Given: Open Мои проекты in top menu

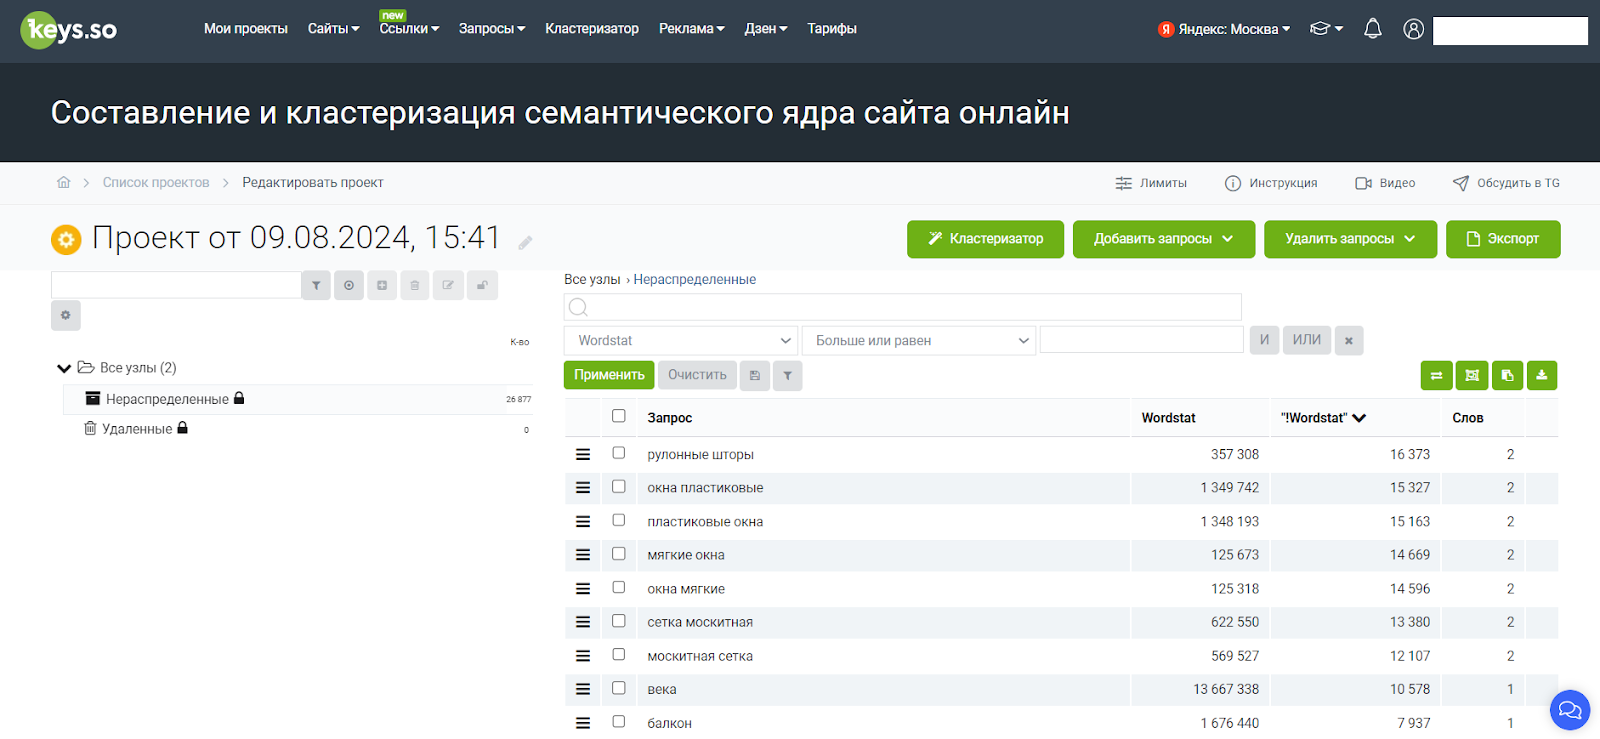Looking at the screenshot, I should tap(246, 29).
